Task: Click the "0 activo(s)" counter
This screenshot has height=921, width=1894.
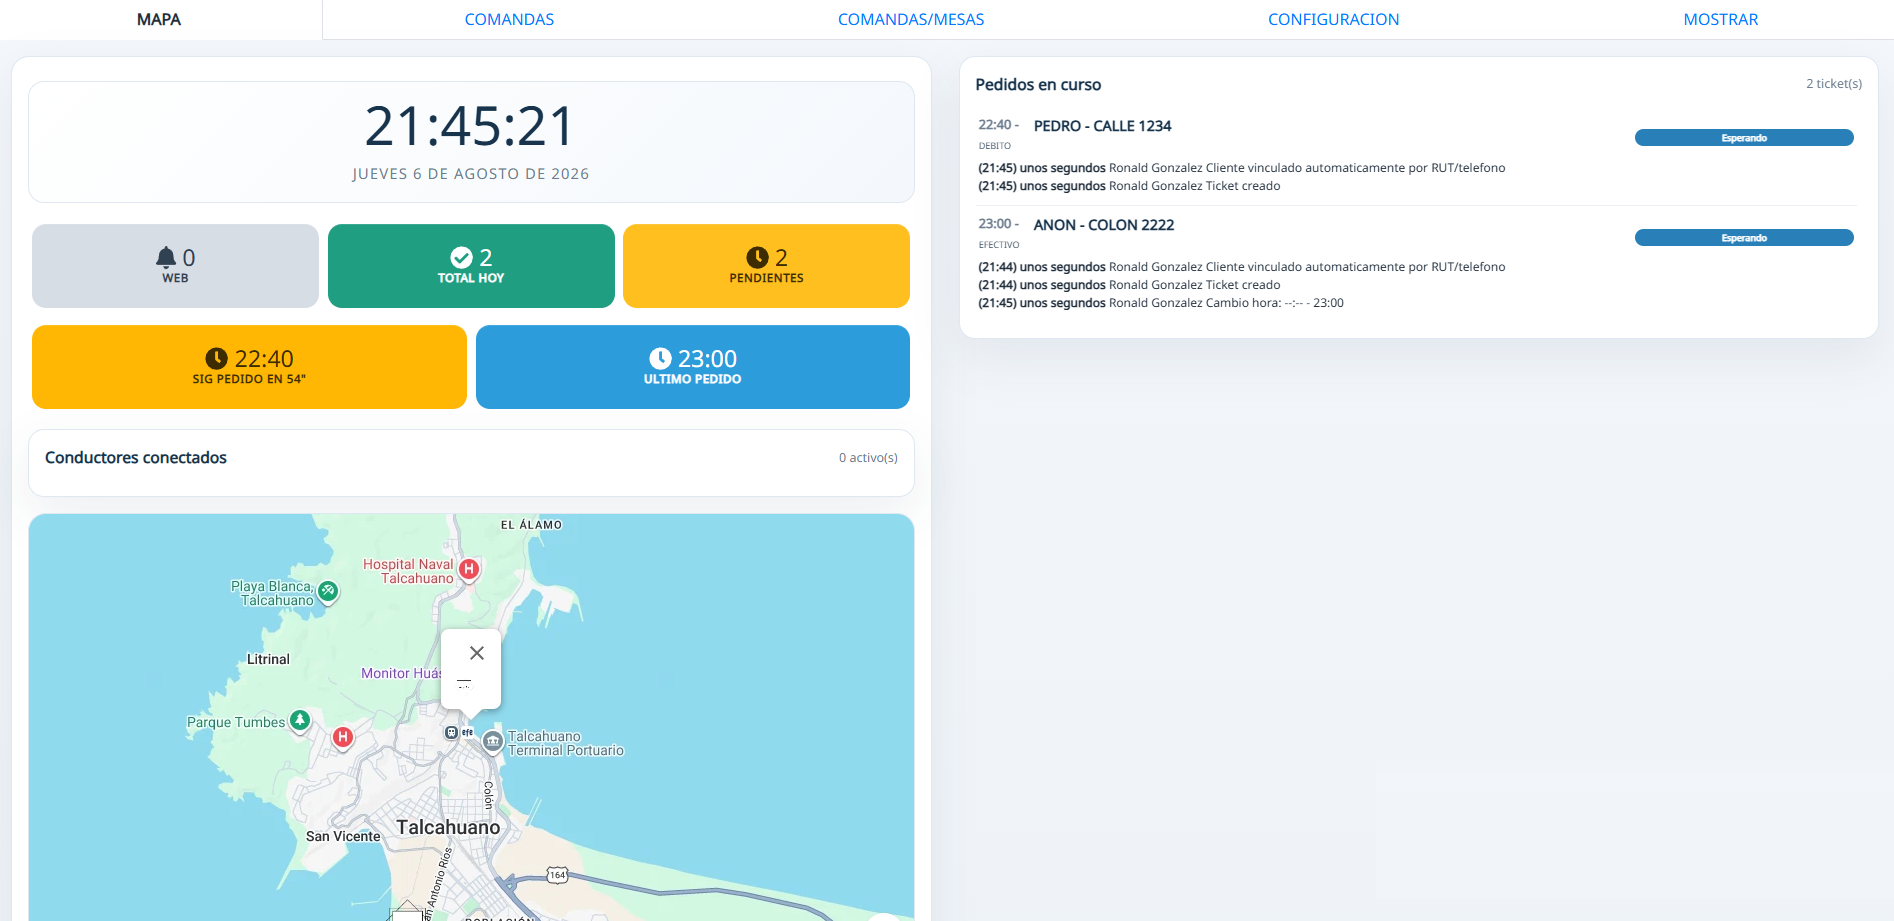Action: (x=868, y=458)
